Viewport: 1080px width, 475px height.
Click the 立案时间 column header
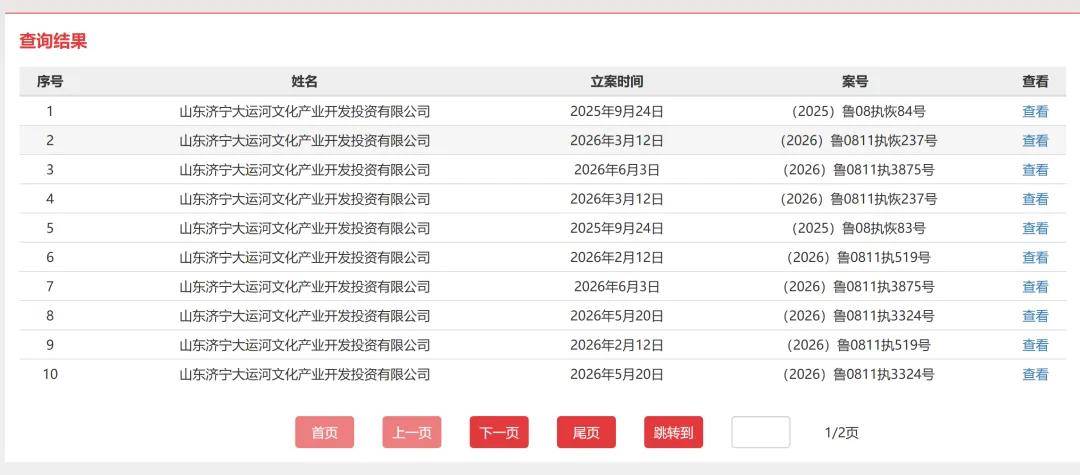tap(616, 82)
